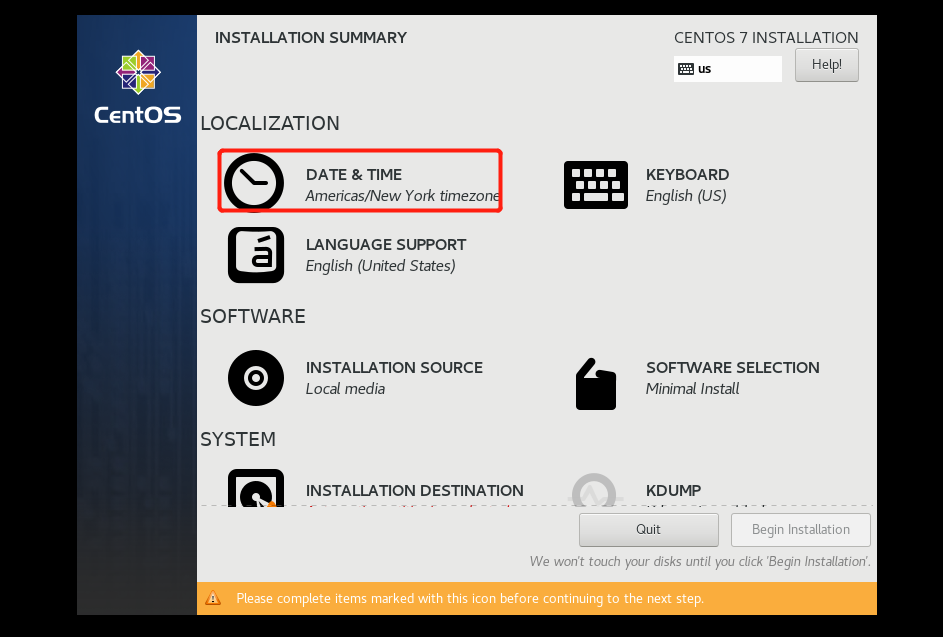Open the Keyboard layout icon
The height and width of the screenshot is (637, 943).
(x=595, y=185)
